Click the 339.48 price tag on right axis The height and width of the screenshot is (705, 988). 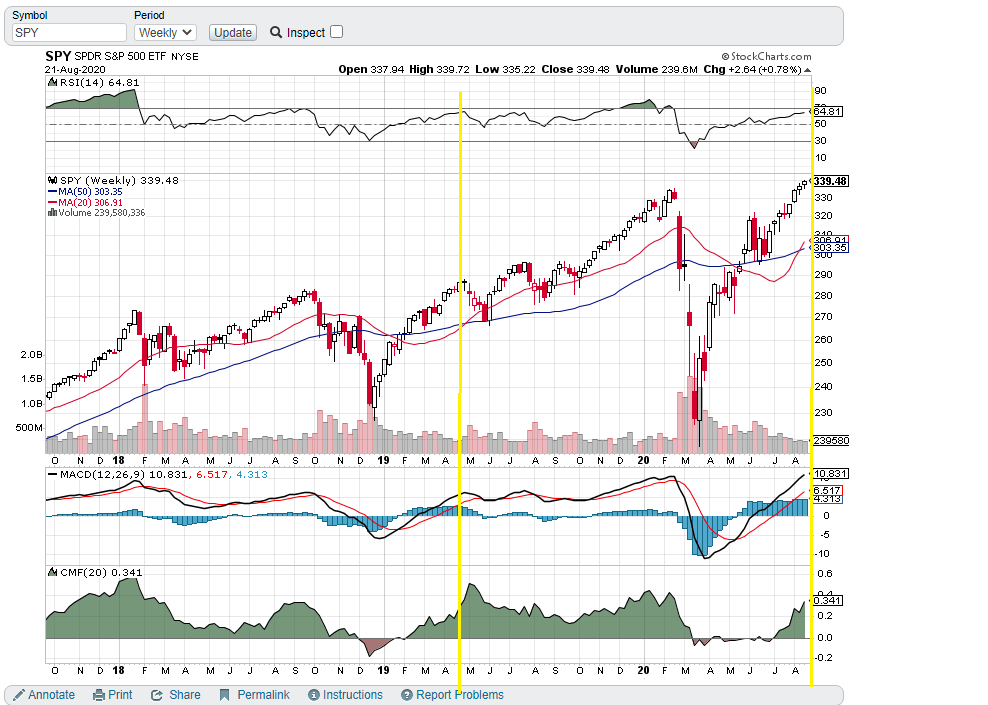click(x=830, y=181)
